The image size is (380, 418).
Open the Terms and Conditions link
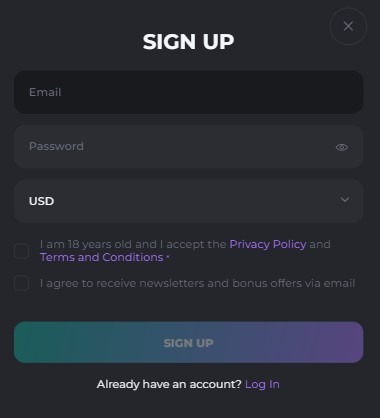click(x=102, y=257)
